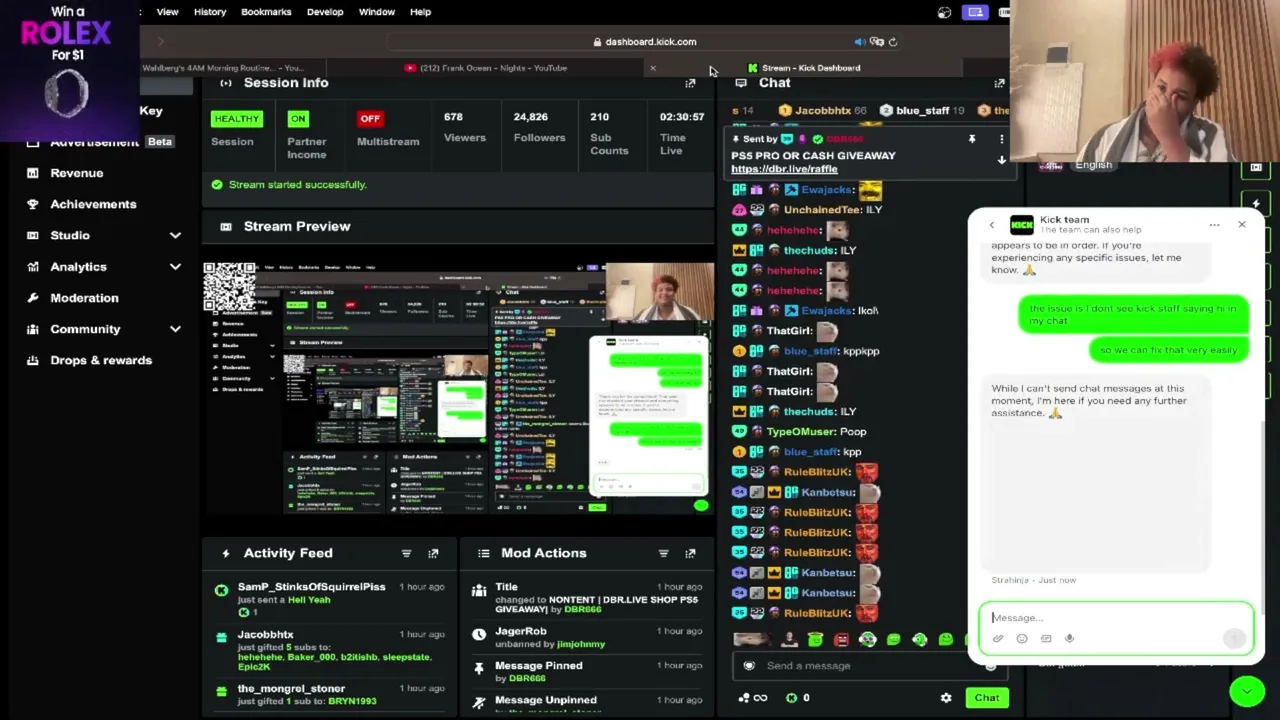Open Drops & rewards in sidebar
Image resolution: width=1280 pixels, height=720 pixels.
(x=101, y=360)
